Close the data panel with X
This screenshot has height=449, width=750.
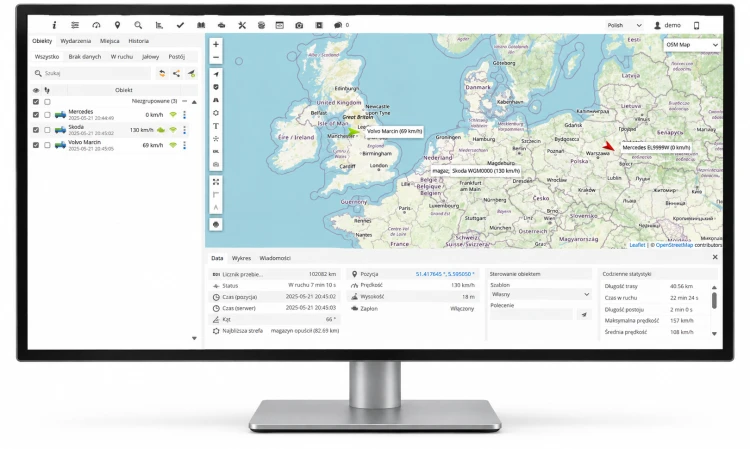[715, 257]
